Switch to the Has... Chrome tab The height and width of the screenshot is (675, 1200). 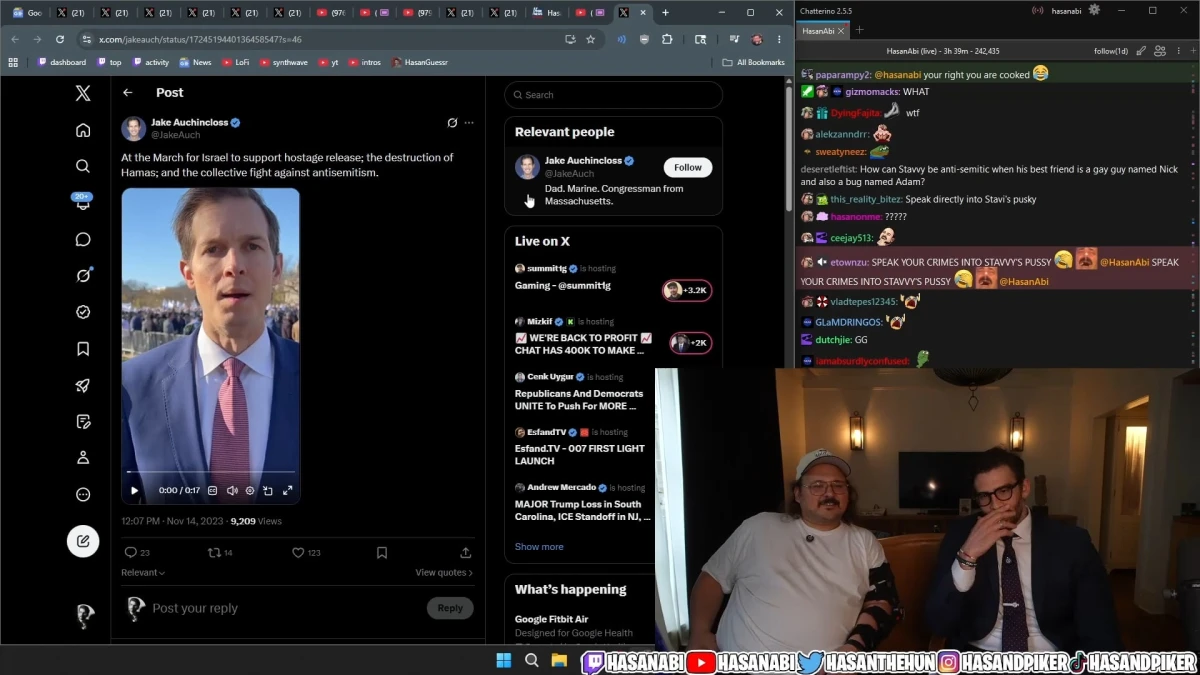(547, 12)
